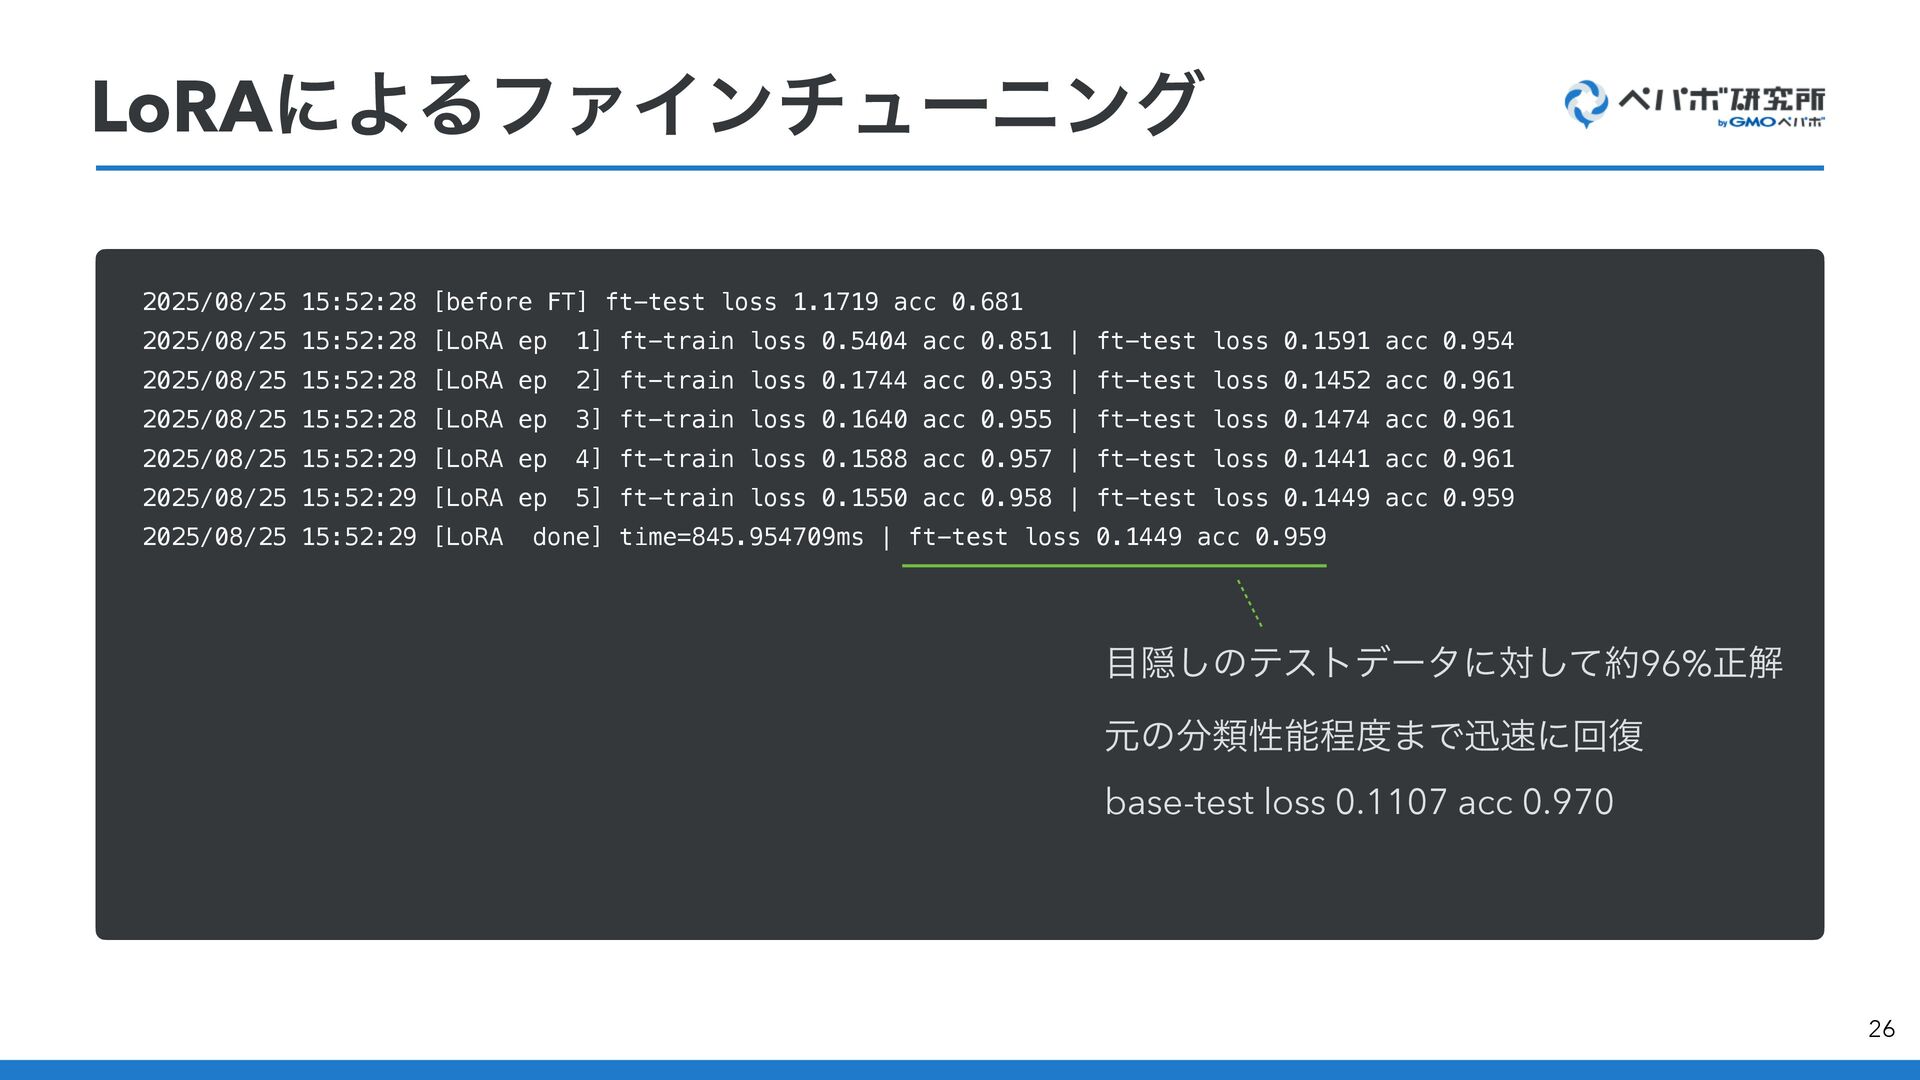
Task: Click the slide page number 26
Action: coord(1881,1029)
